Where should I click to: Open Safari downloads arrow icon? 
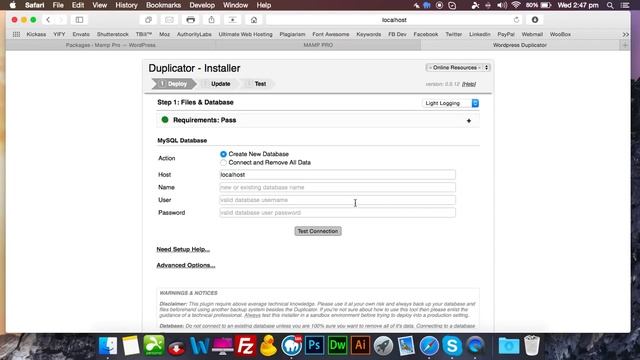point(535,20)
